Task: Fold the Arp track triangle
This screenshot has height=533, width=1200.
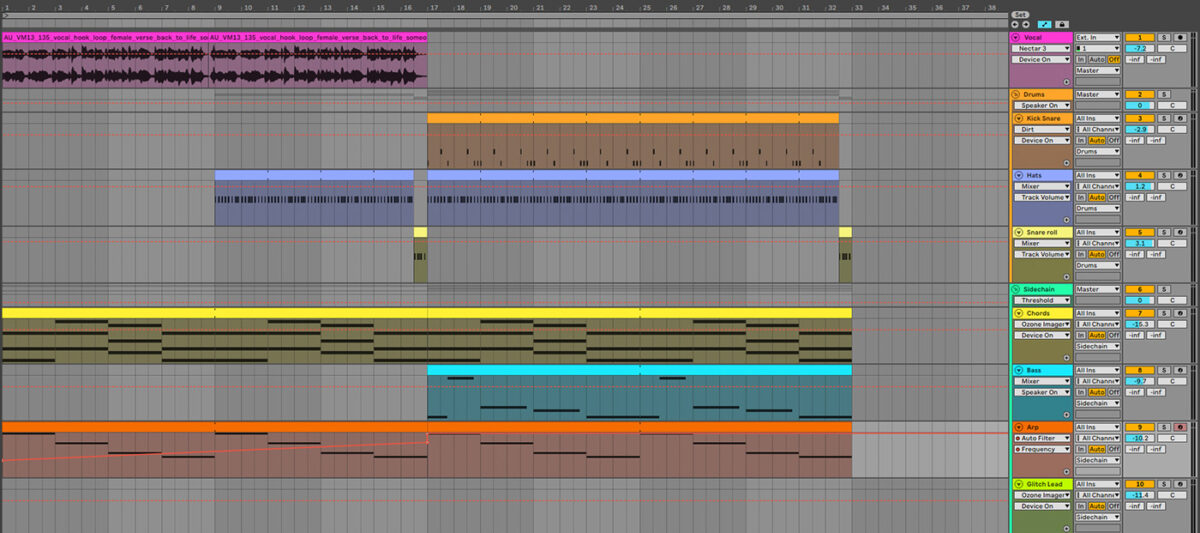Action: coord(1019,427)
